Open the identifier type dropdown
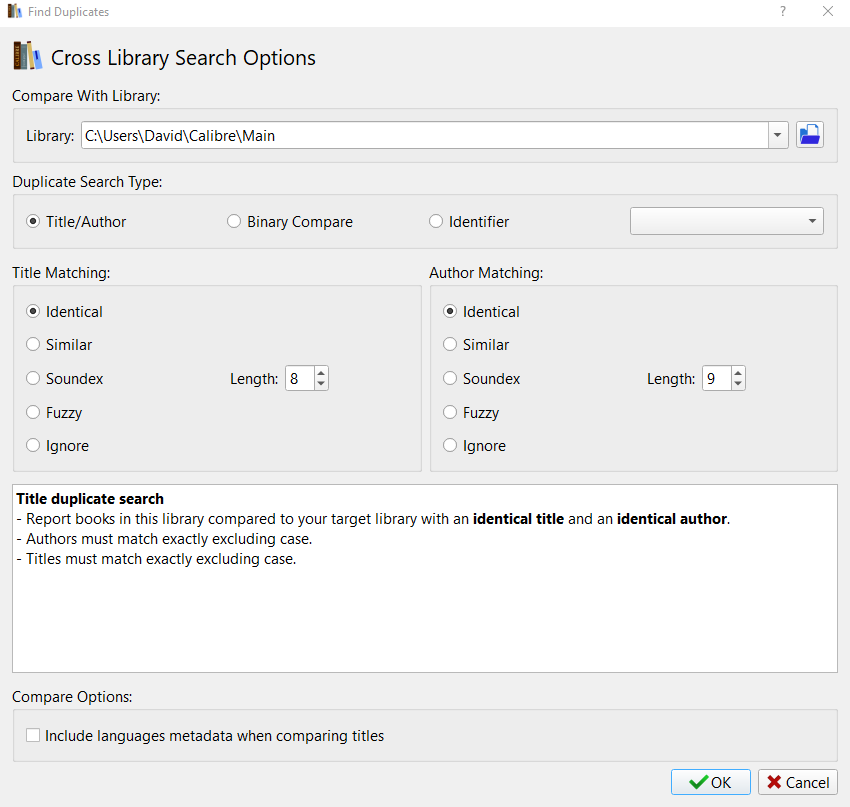Viewport: 850px width, 807px height. 726,221
